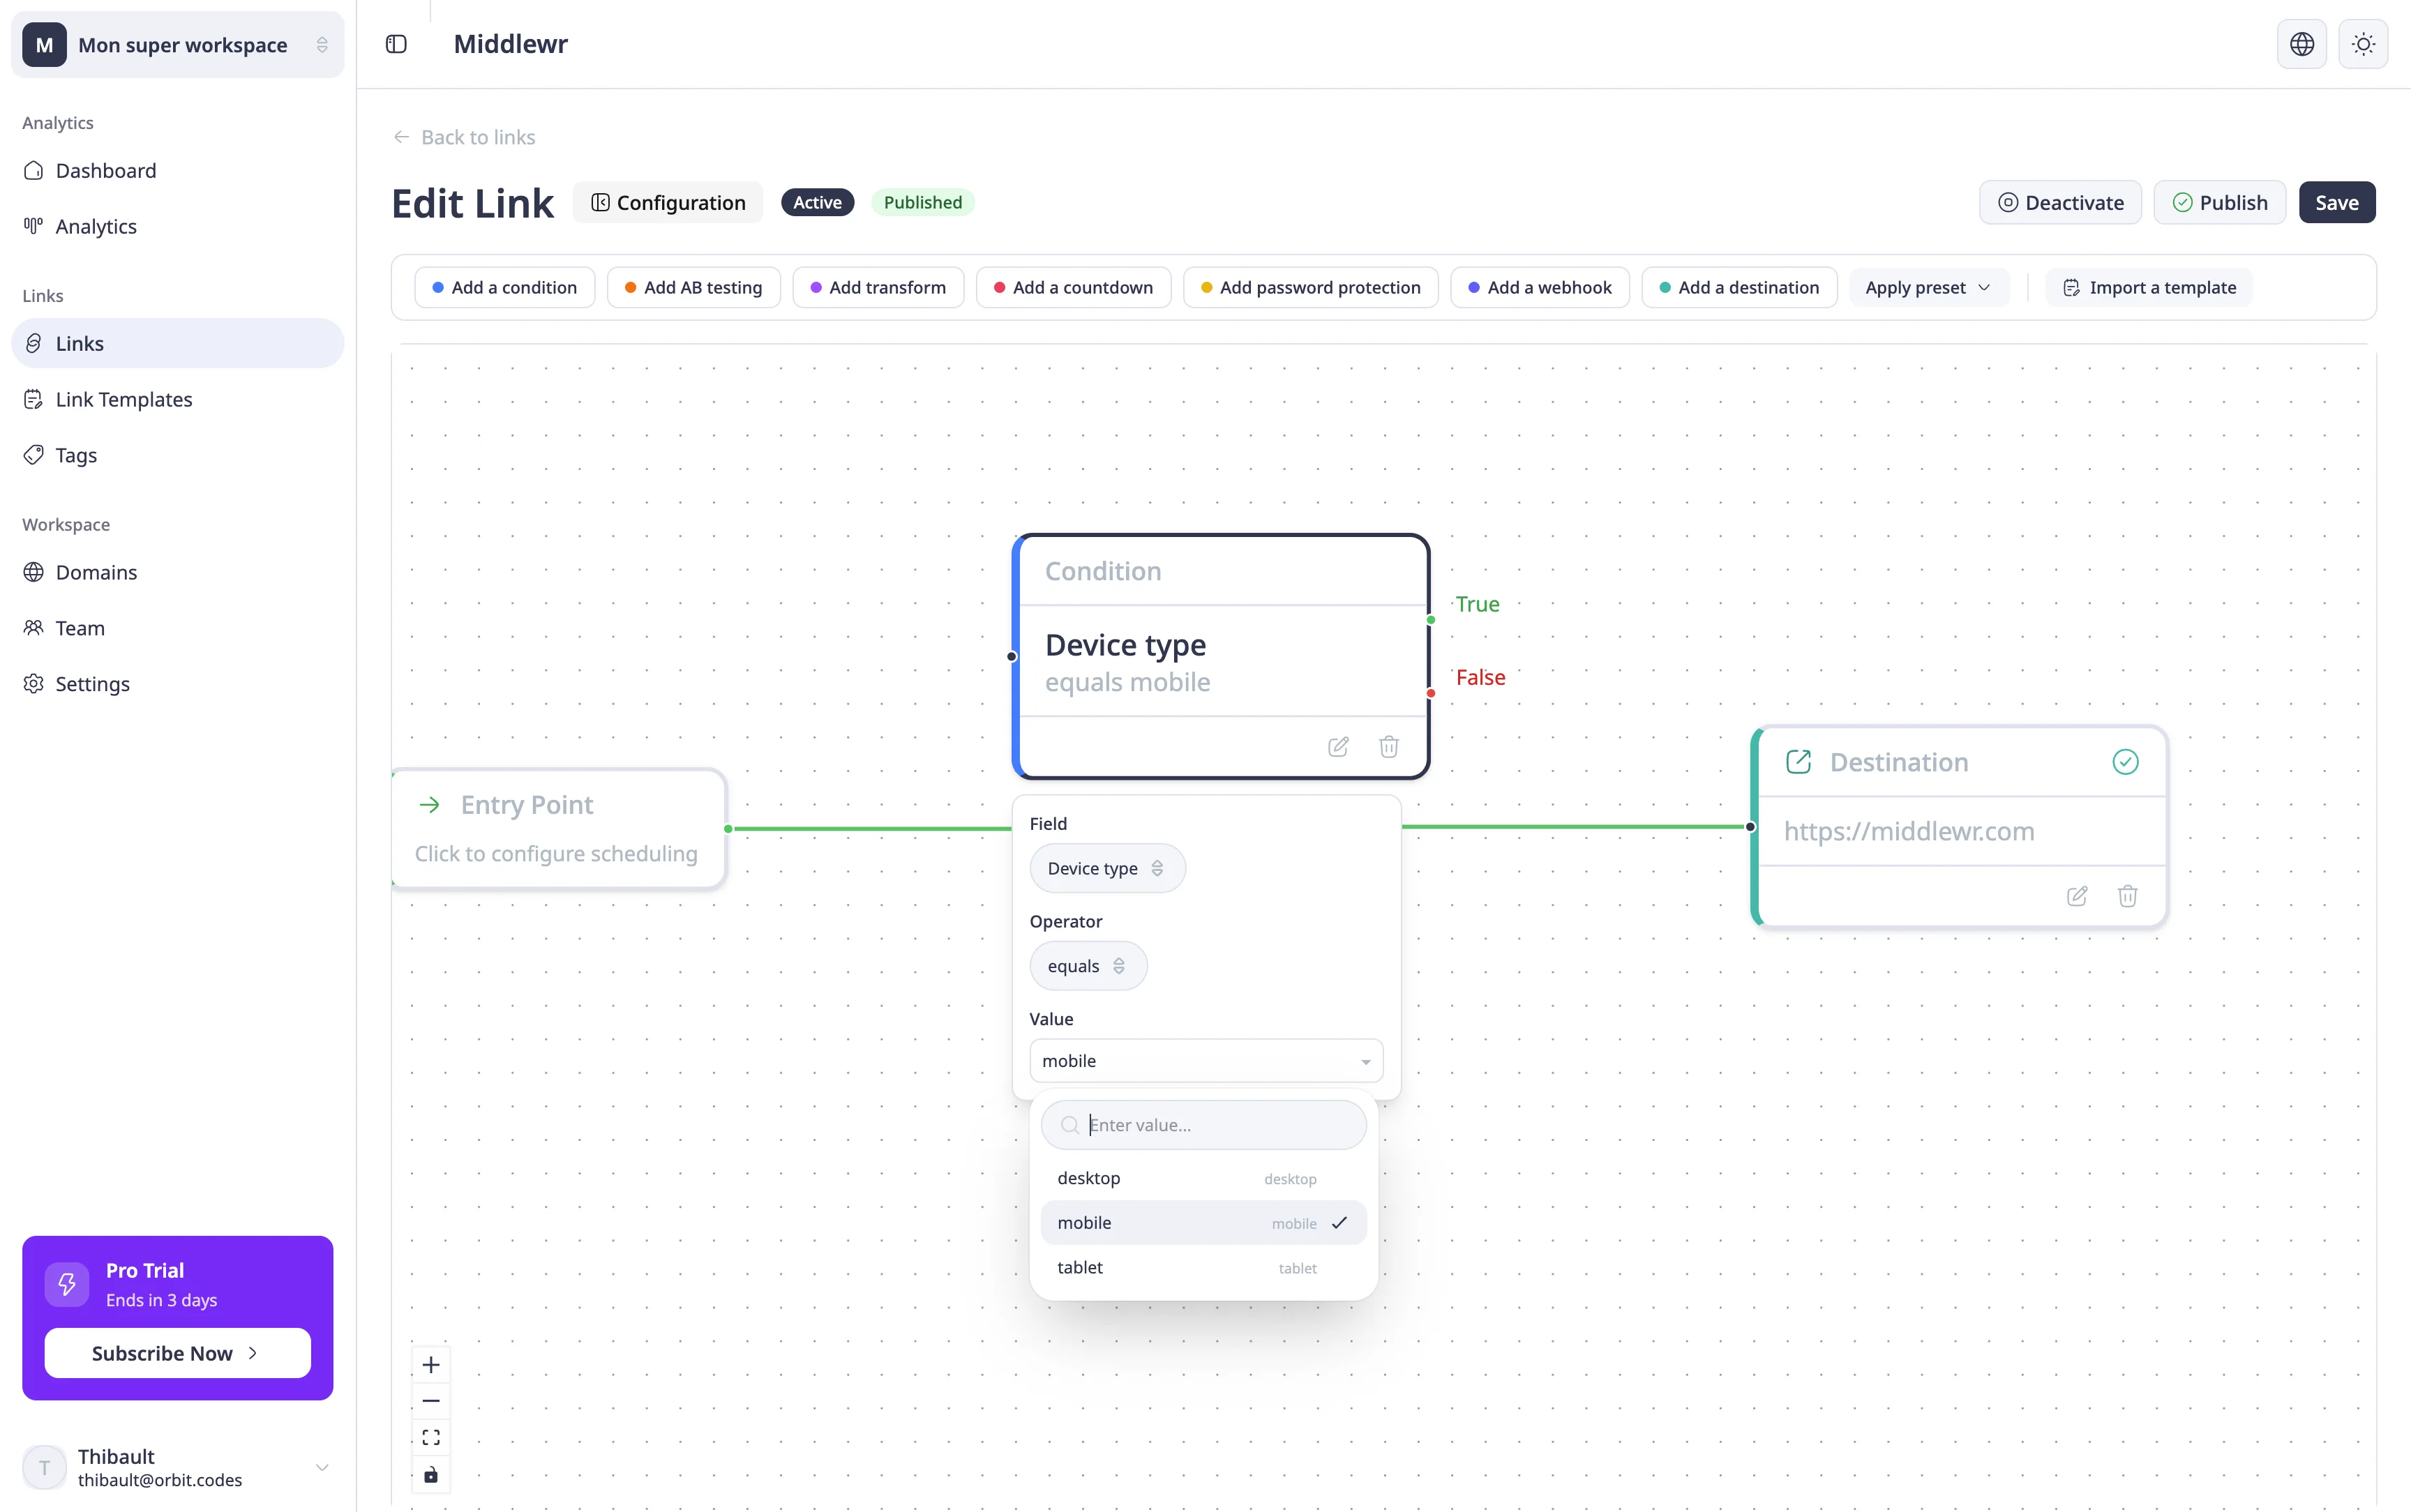This screenshot has height=1512, width=2411.
Task: Open Analytics in the sidebar
Action: (178, 226)
